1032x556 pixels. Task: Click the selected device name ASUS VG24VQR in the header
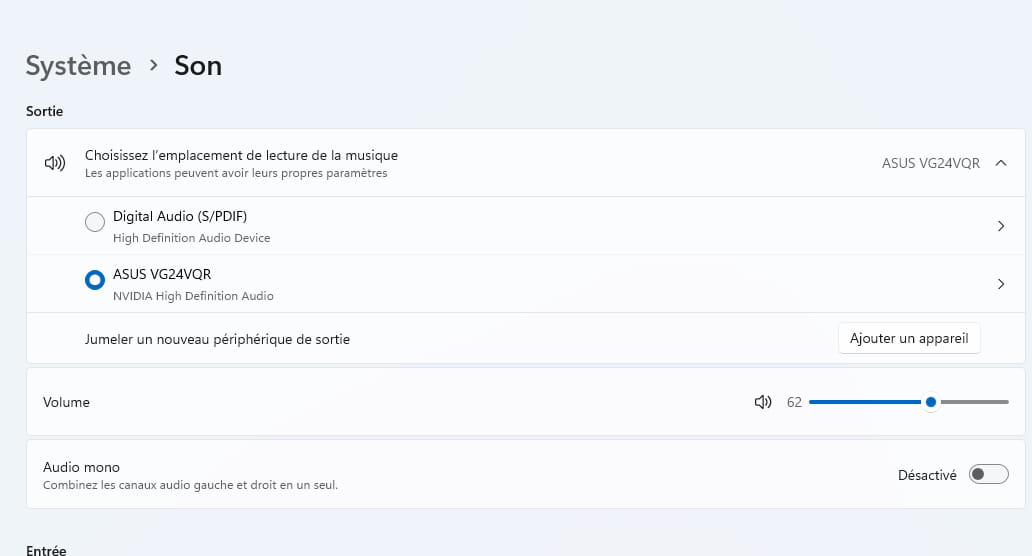pyautogui.click(x=931, y=163)
